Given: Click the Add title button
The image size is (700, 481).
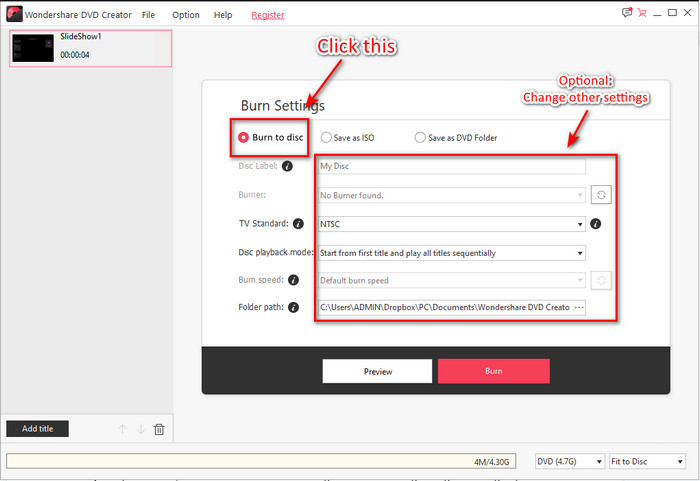Looking at the screenshot, I should (38, 429).
